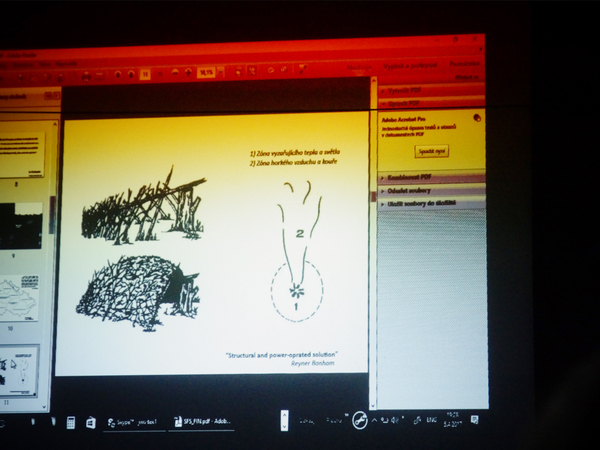Open the zoom percentage dropdown in toolbar
Screen dimensions: 600x450
[207, 72]
